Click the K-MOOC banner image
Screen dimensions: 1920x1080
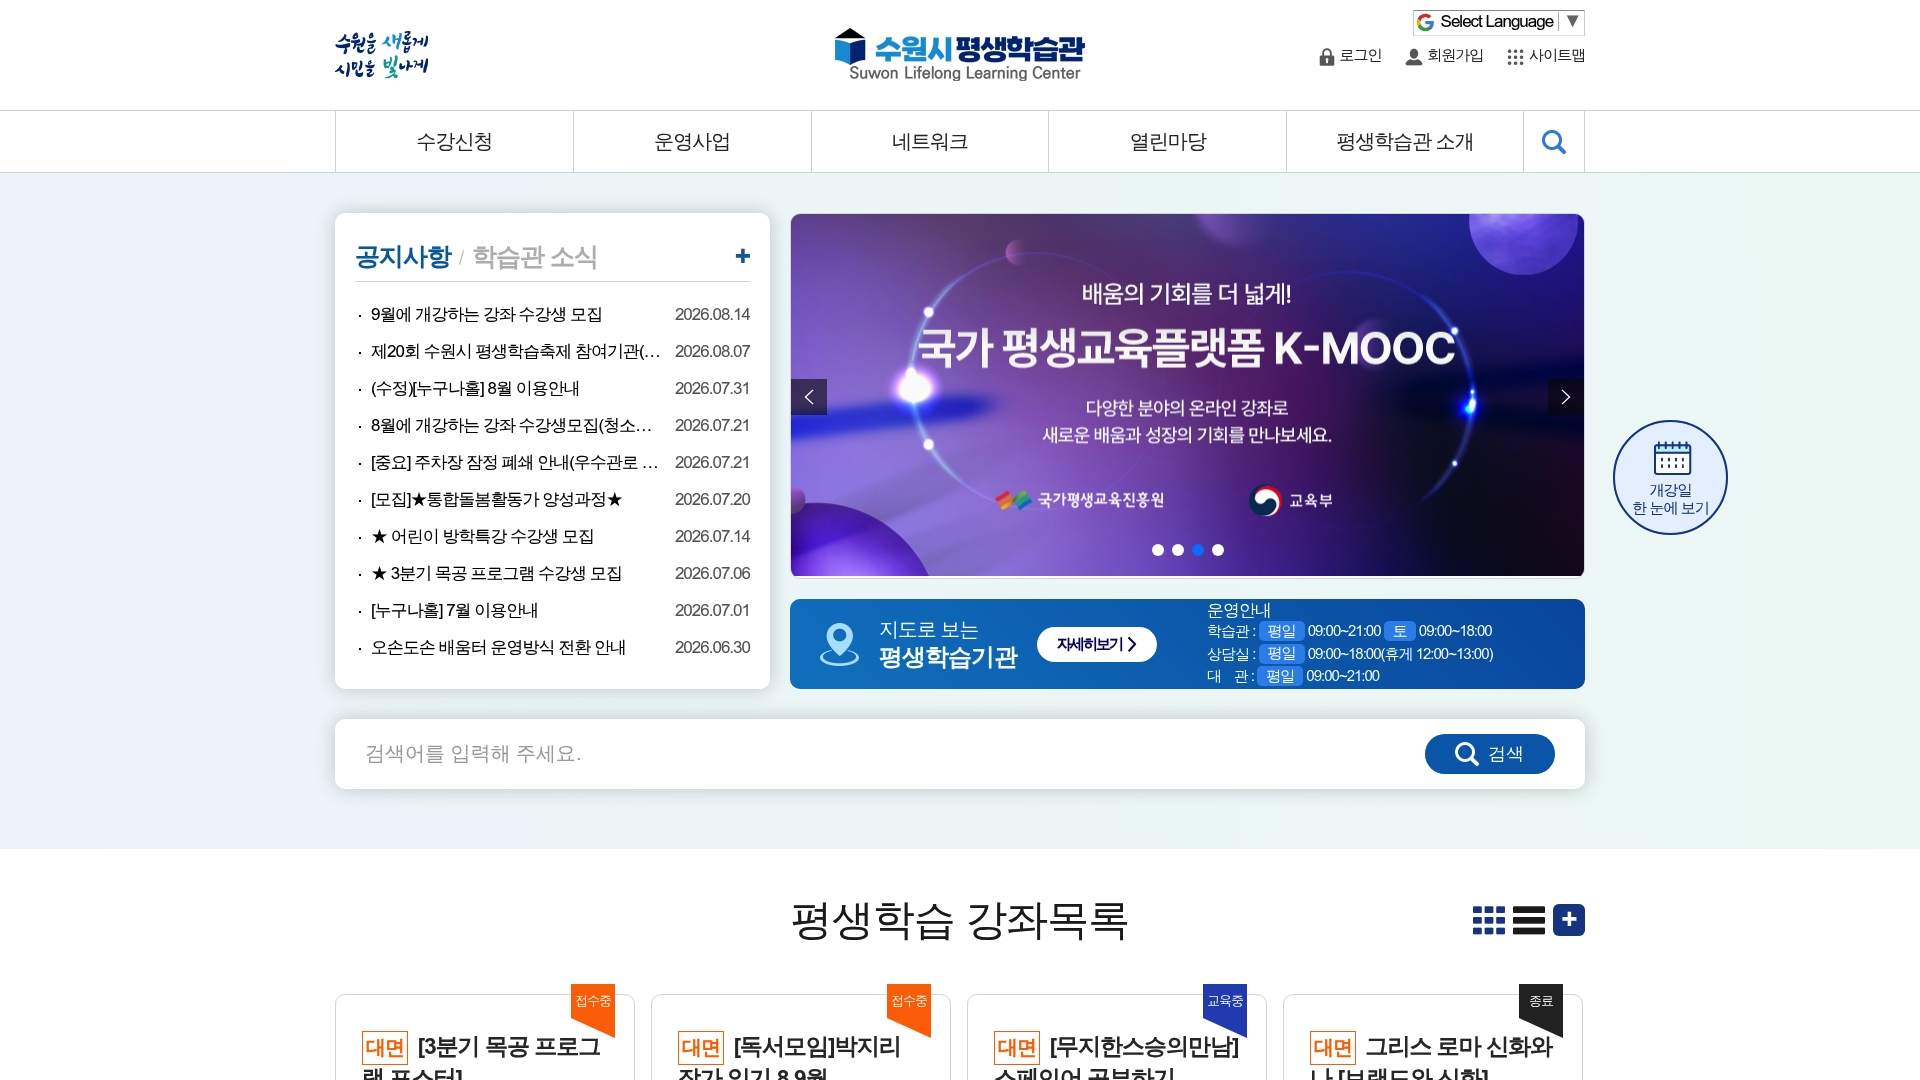(x=1187, y=395)
